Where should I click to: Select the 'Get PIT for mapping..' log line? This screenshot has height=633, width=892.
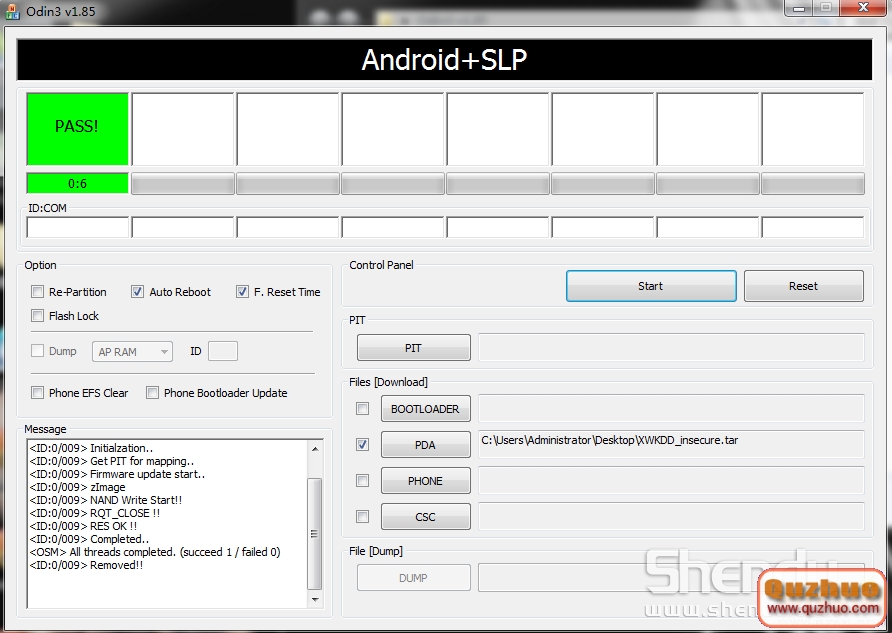coord(112,461)
